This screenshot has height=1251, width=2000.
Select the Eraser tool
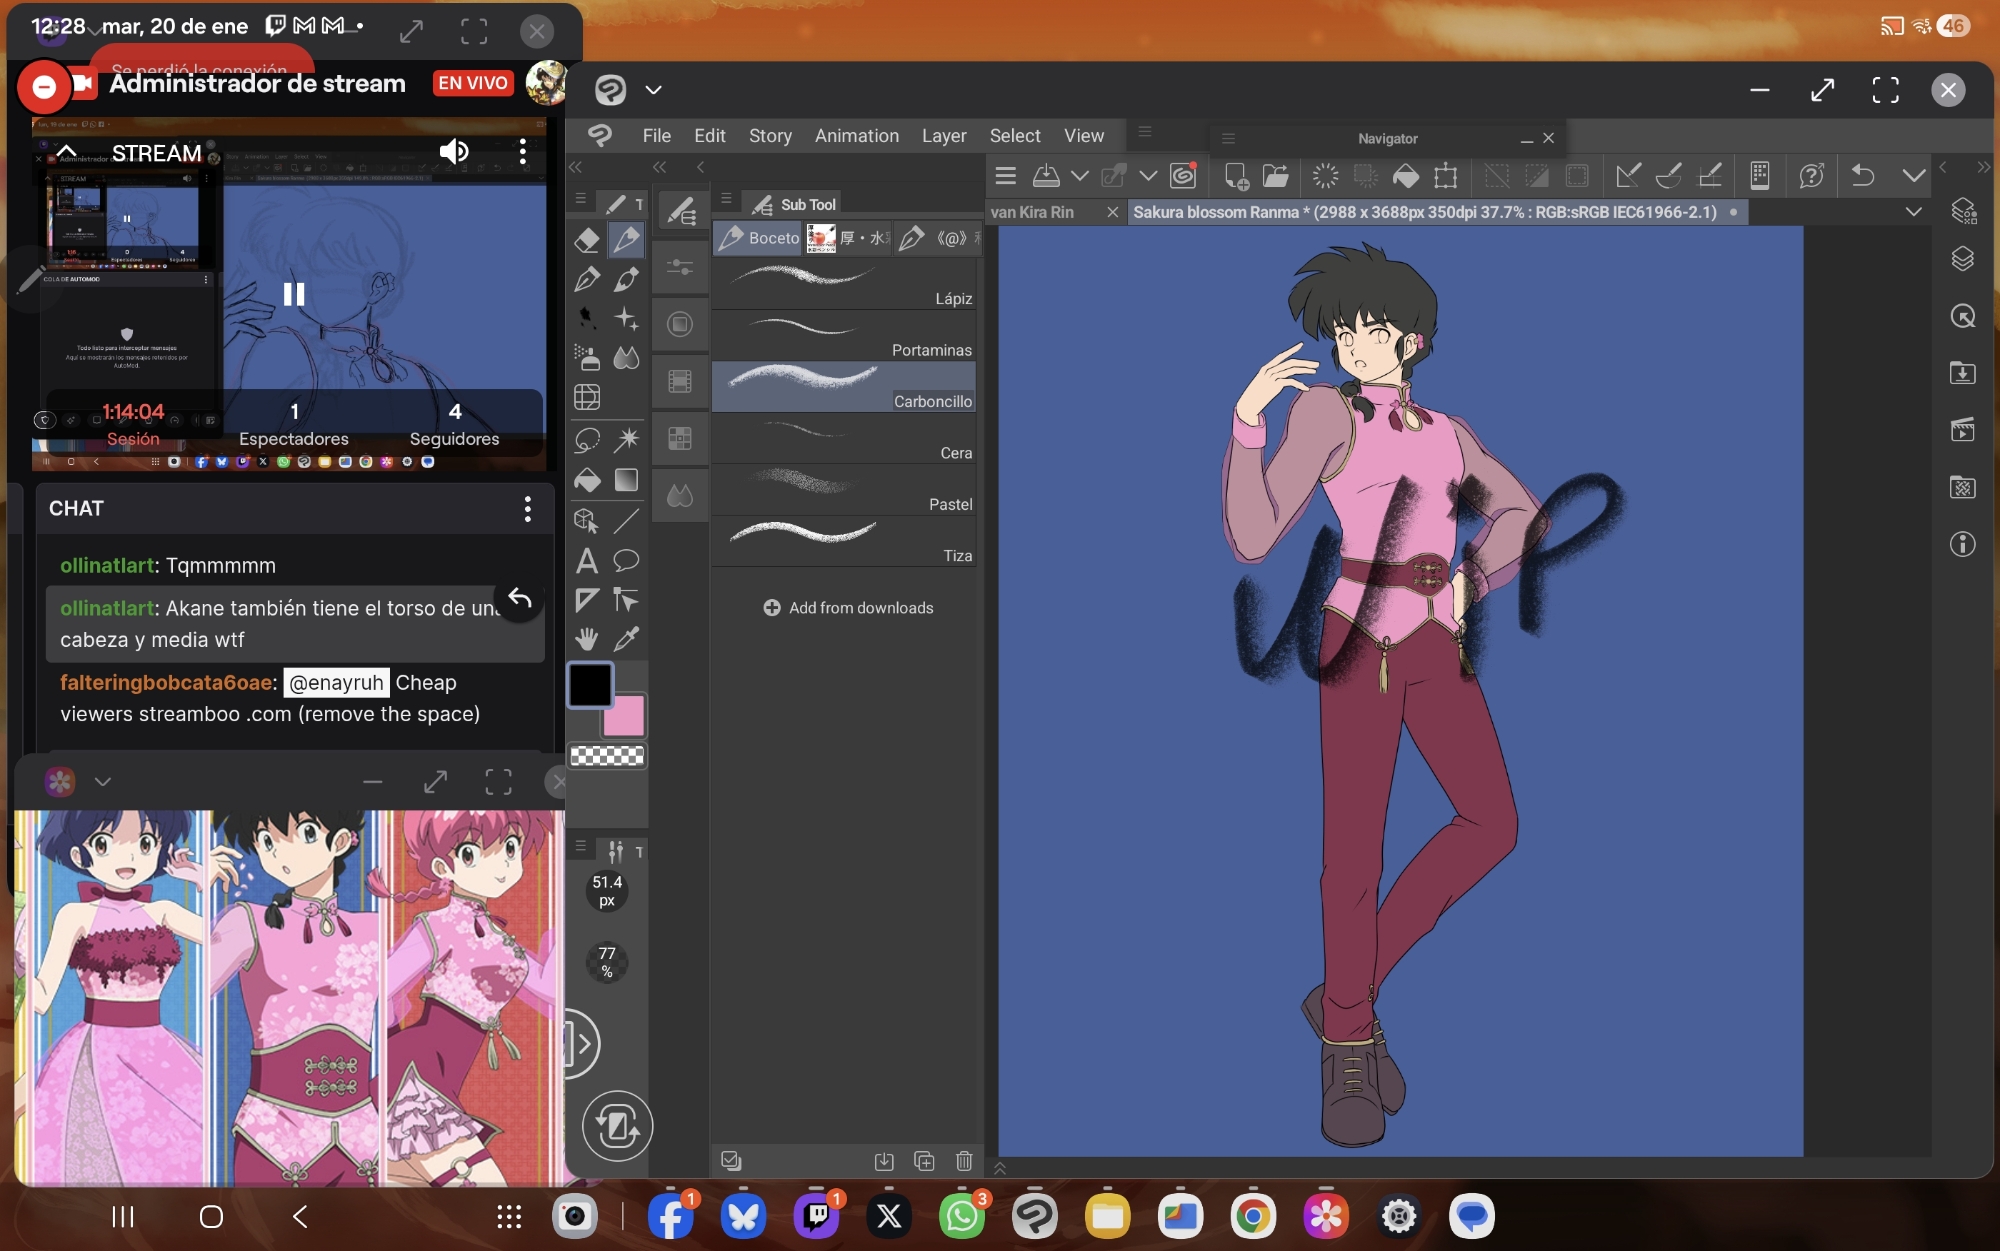click(587, 240)
